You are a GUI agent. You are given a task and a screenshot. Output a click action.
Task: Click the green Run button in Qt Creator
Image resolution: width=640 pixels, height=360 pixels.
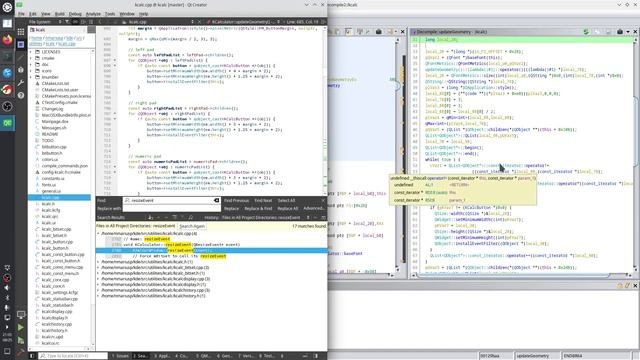[x=21, y=327]
